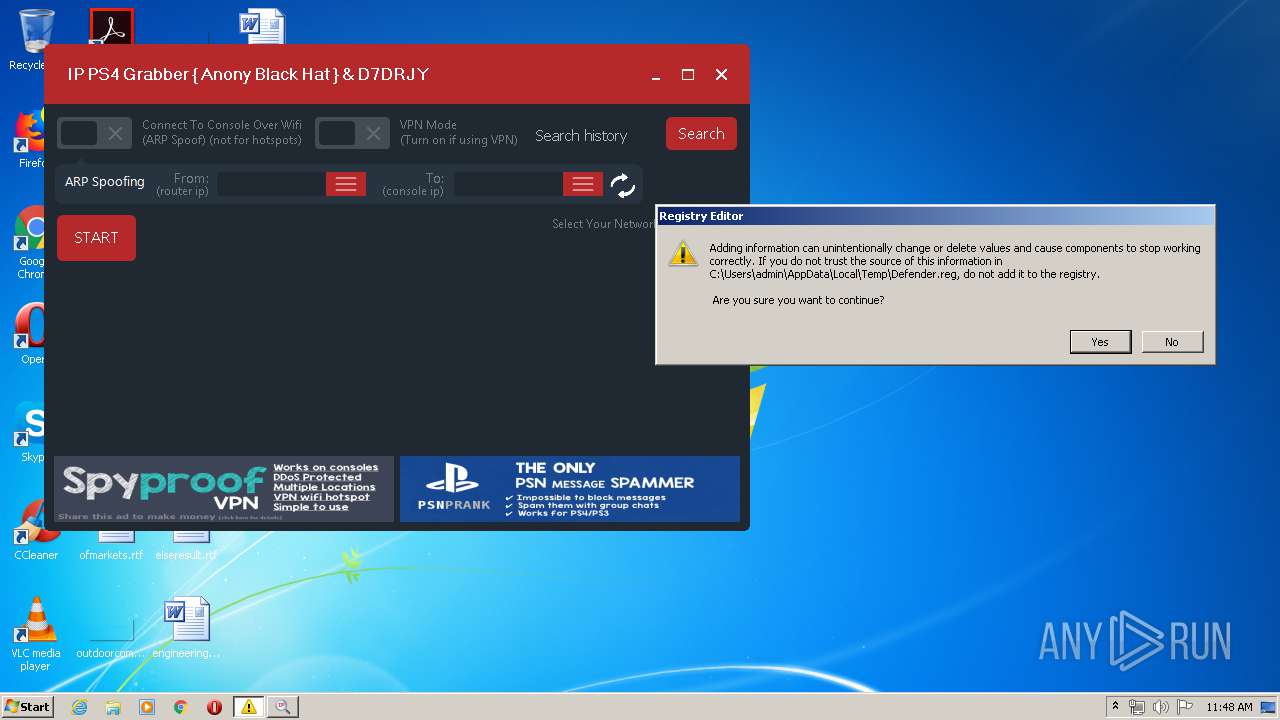Click the Select Your Network label
This screenshot has width=1280, height=720.
(604, 224)
